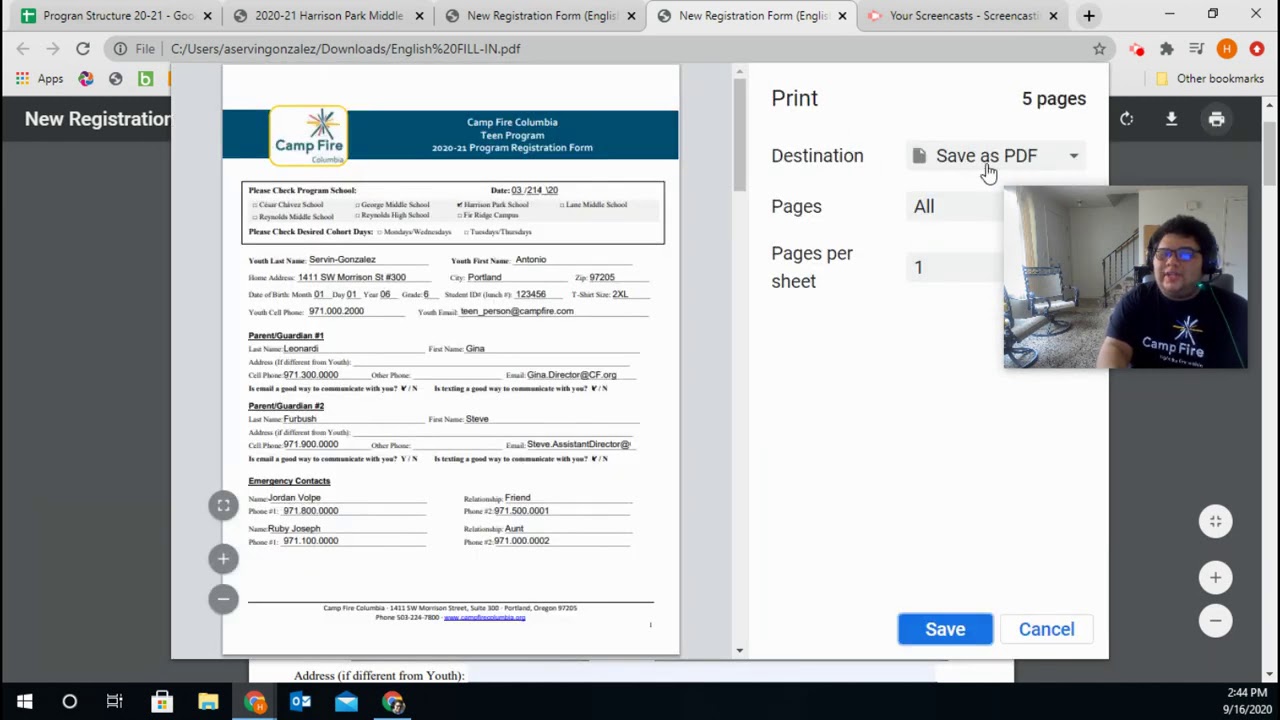Open the Windows Start menu

click(x=24, y=702)
